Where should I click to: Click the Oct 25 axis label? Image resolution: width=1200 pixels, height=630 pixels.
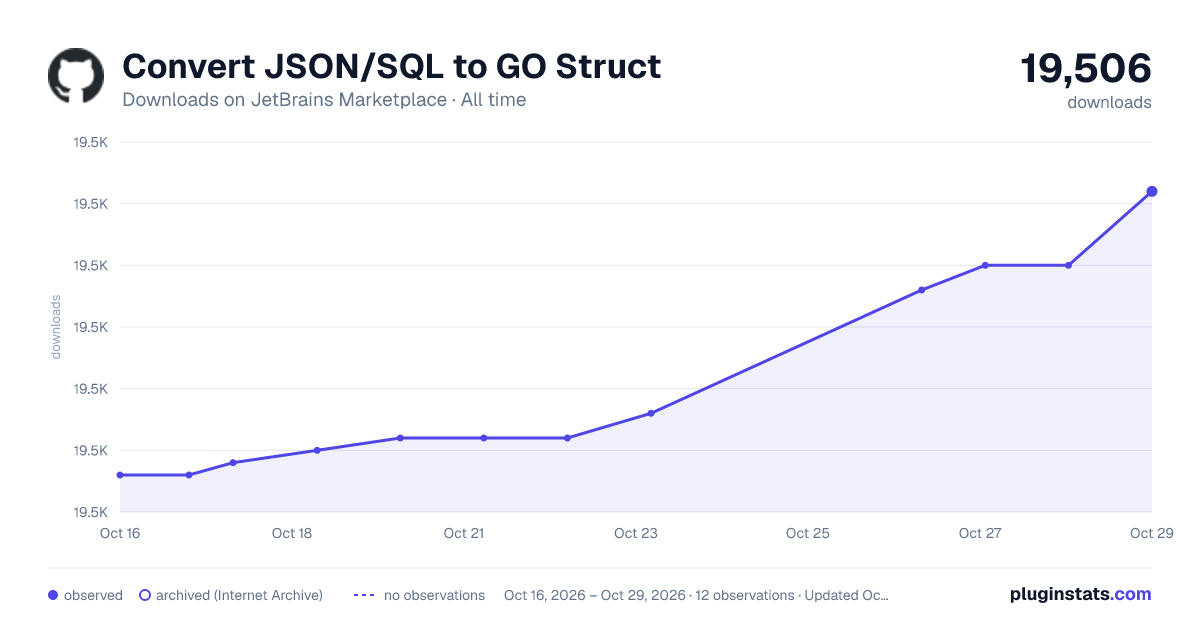point(808,533)
